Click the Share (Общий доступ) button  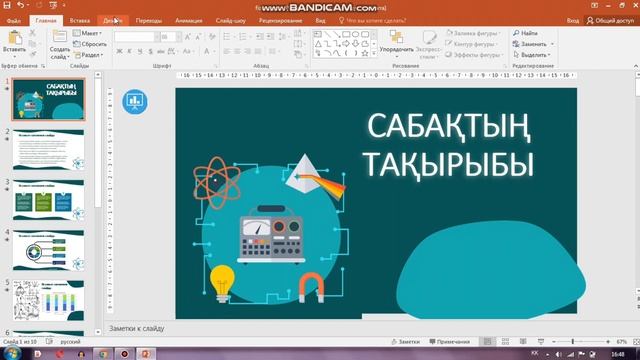coord(610,20)
